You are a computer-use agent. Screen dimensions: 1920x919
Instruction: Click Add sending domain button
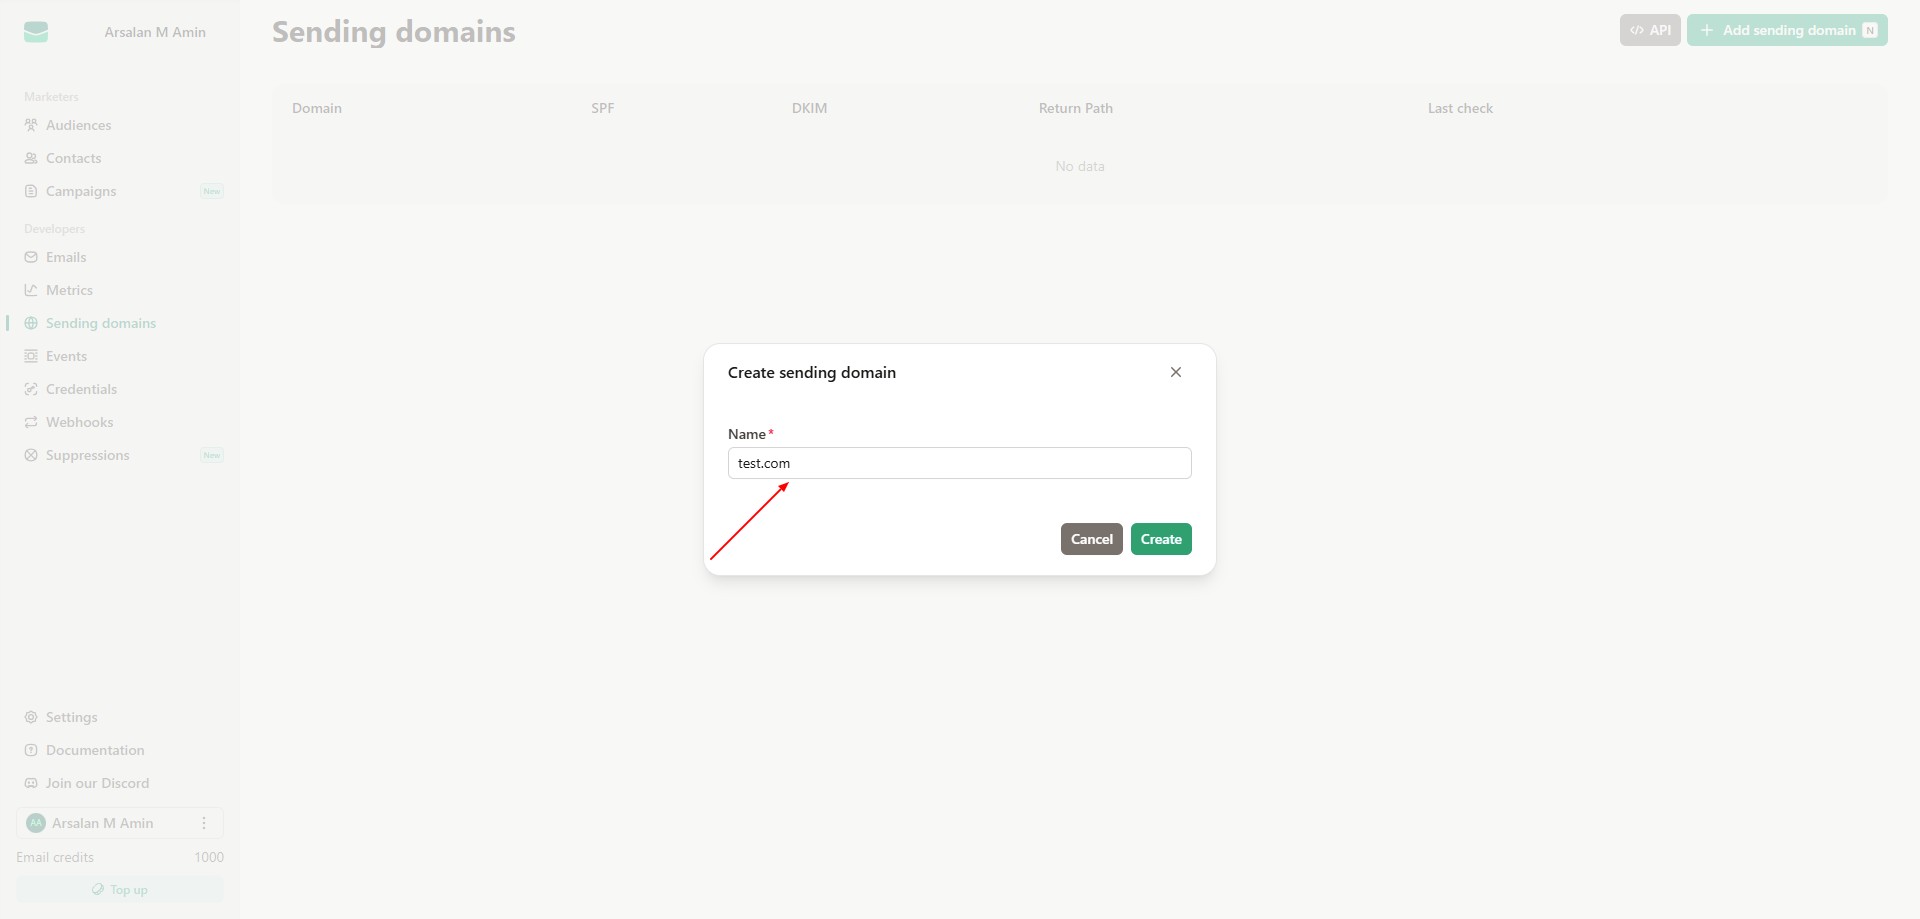point(1786,30)
